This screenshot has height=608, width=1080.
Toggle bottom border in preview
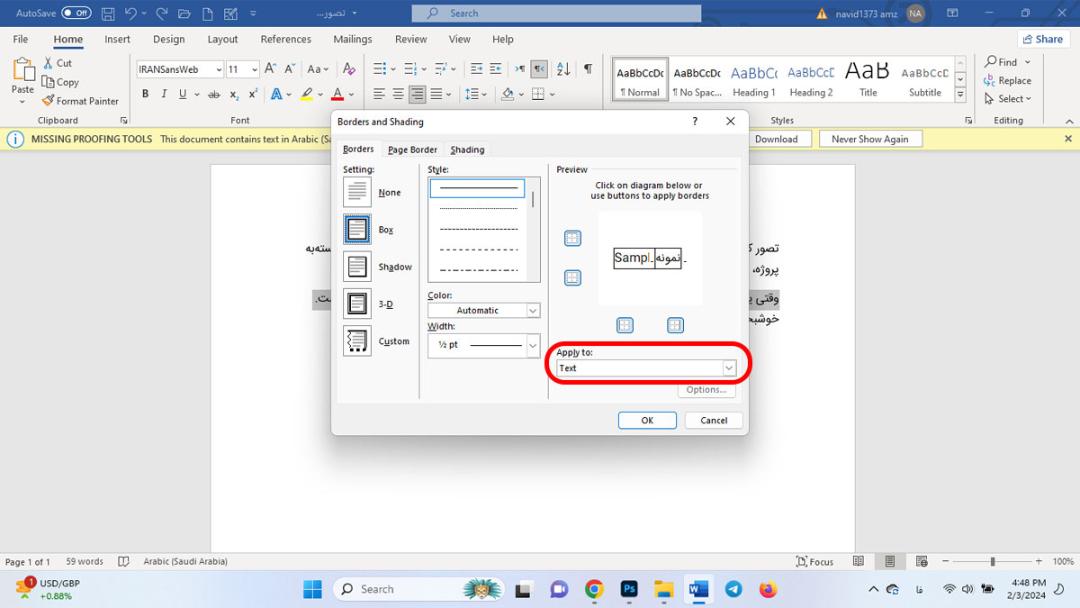(x=572, y=278)
